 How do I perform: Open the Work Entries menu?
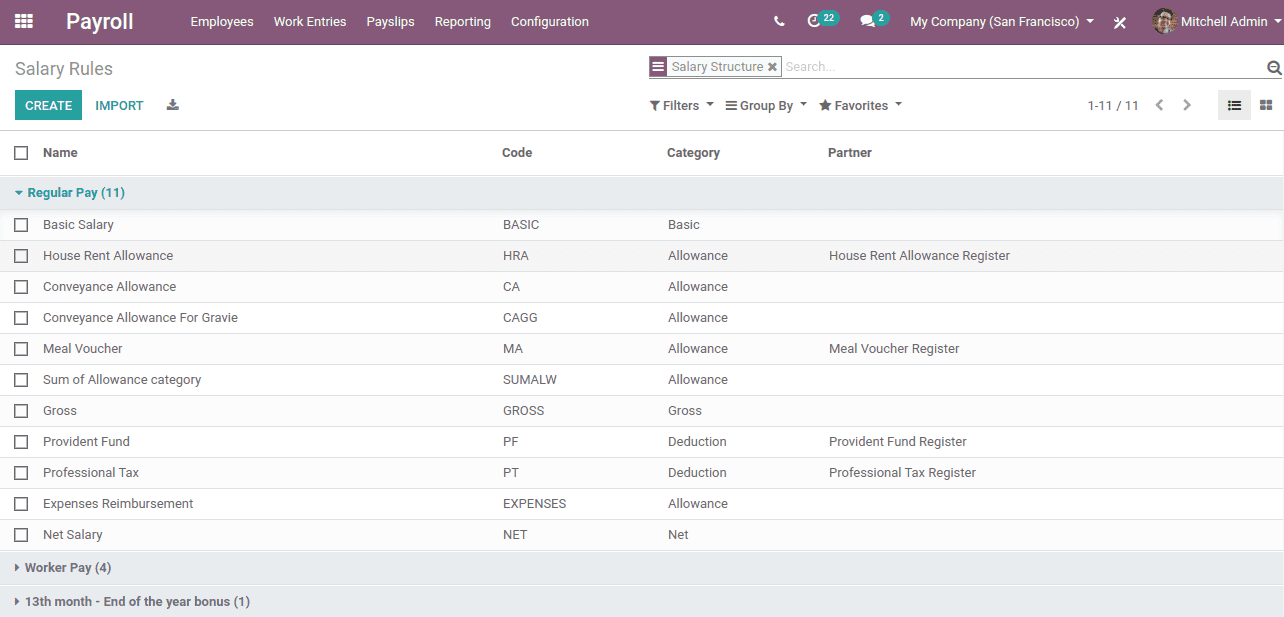(310, 21)
